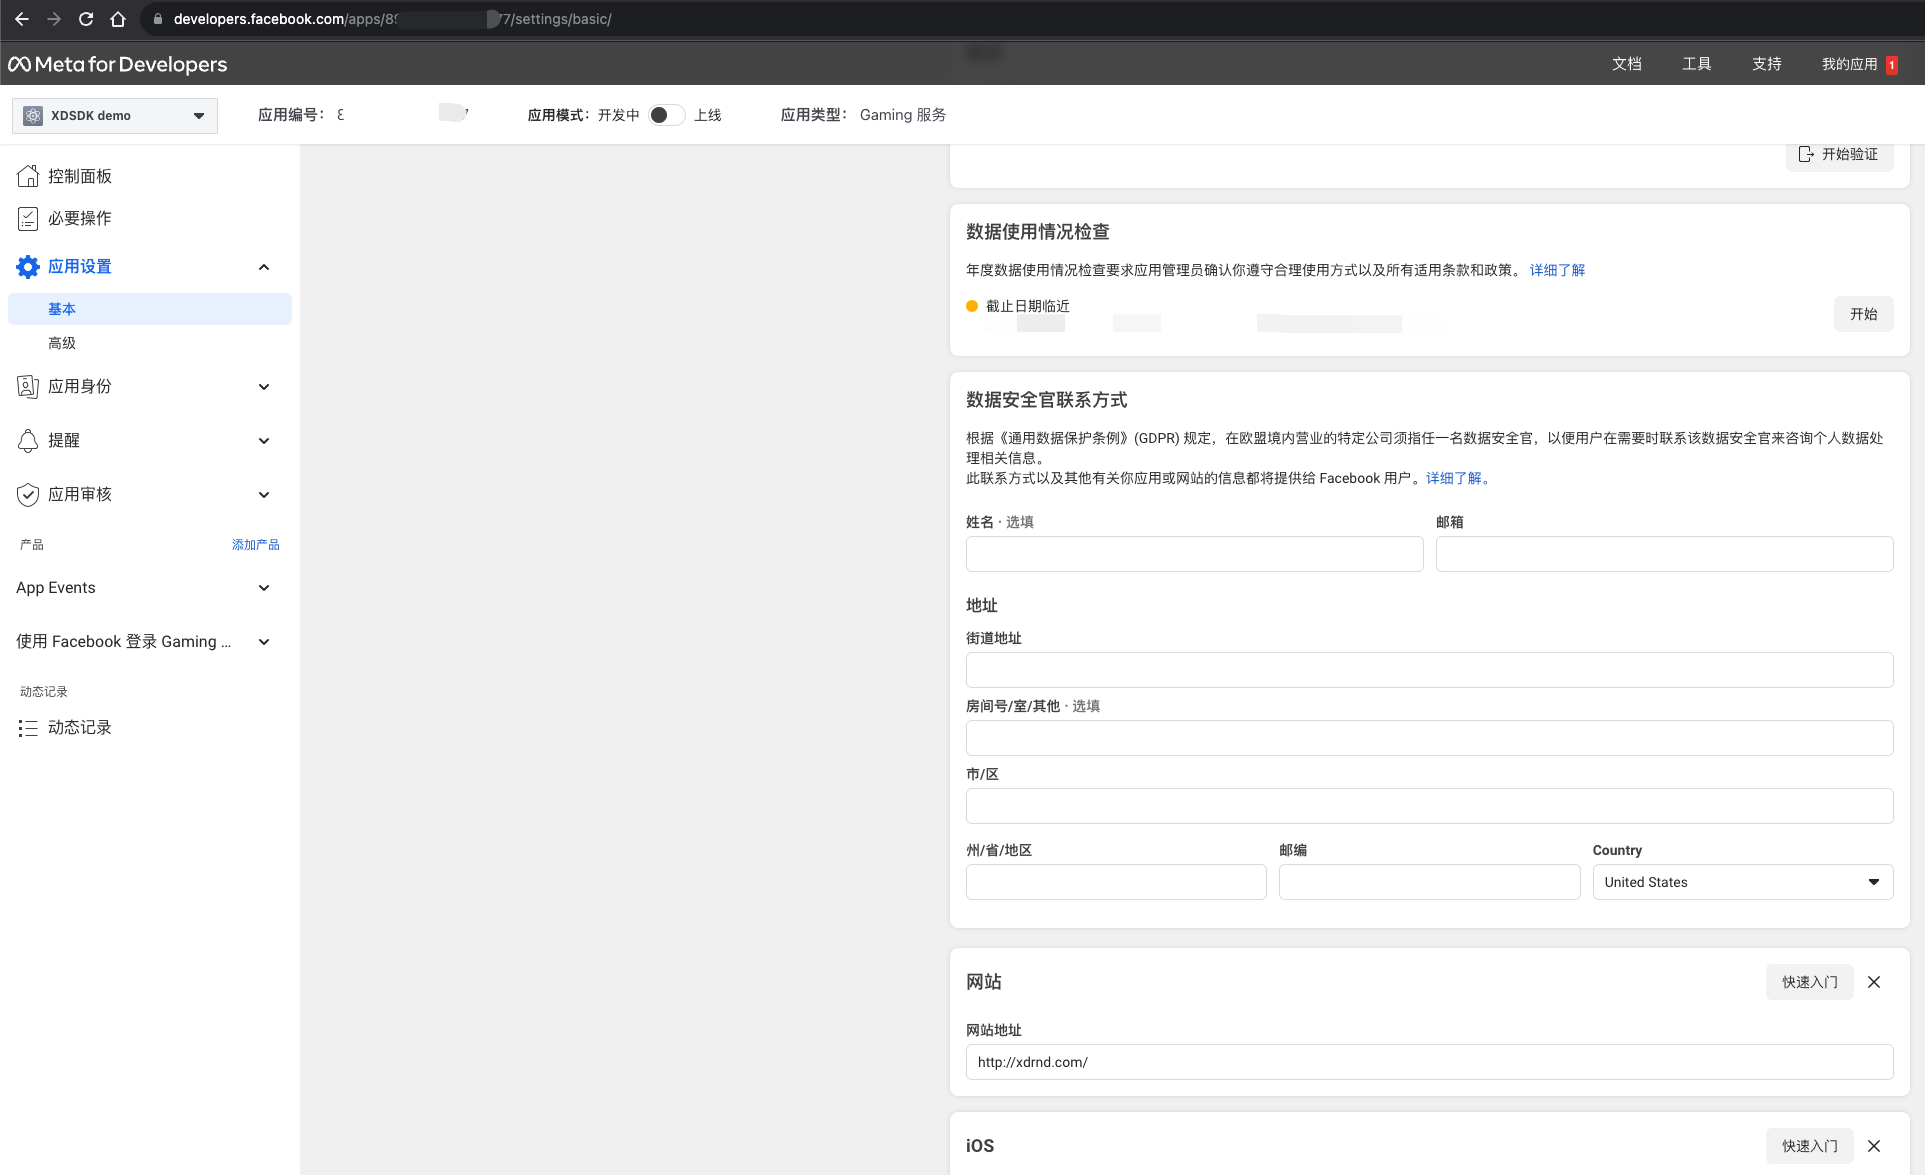Toggle app mode from development to live
Image resolution: width=1925 pixels, height=1175 pixels.
666,115
